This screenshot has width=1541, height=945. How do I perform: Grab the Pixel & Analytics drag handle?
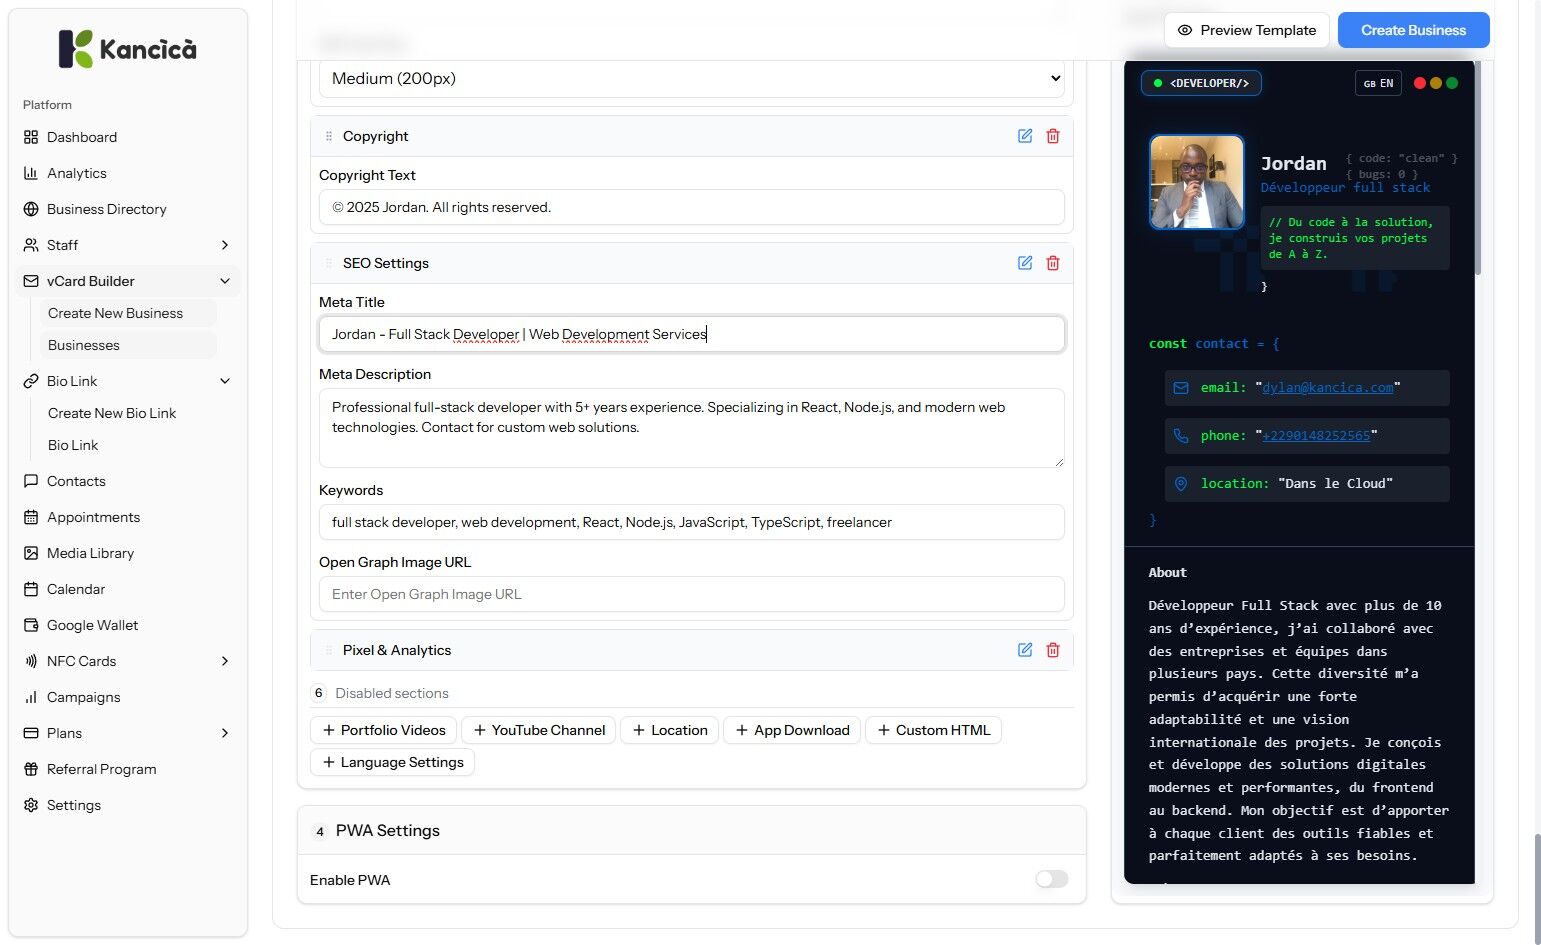(329, 650)
